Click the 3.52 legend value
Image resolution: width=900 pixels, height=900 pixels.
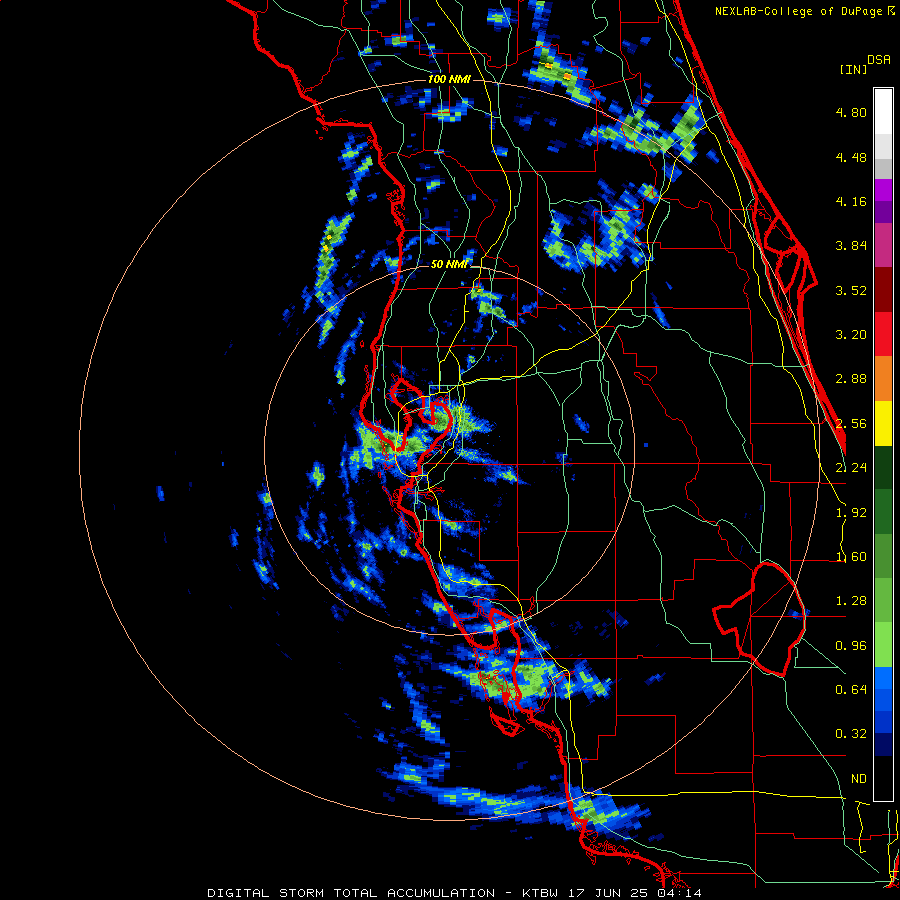tap(851, 290)
